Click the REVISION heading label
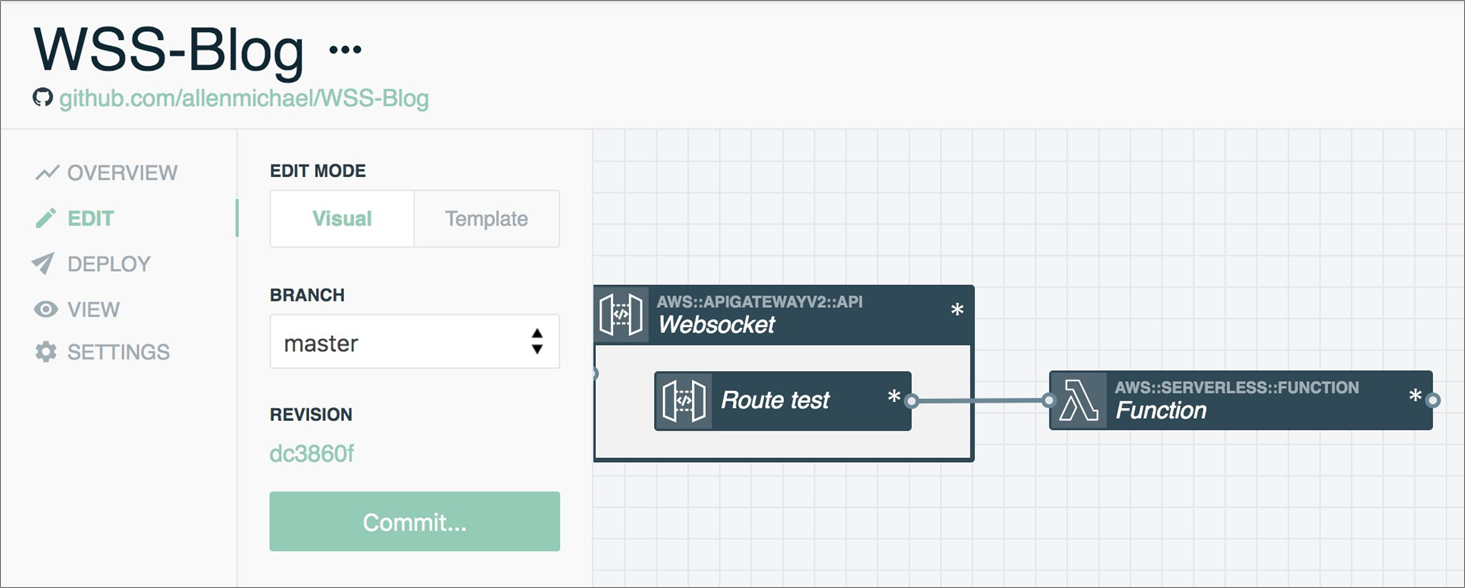Screen dimensions: 1465x588 click(x=311, y=414)
